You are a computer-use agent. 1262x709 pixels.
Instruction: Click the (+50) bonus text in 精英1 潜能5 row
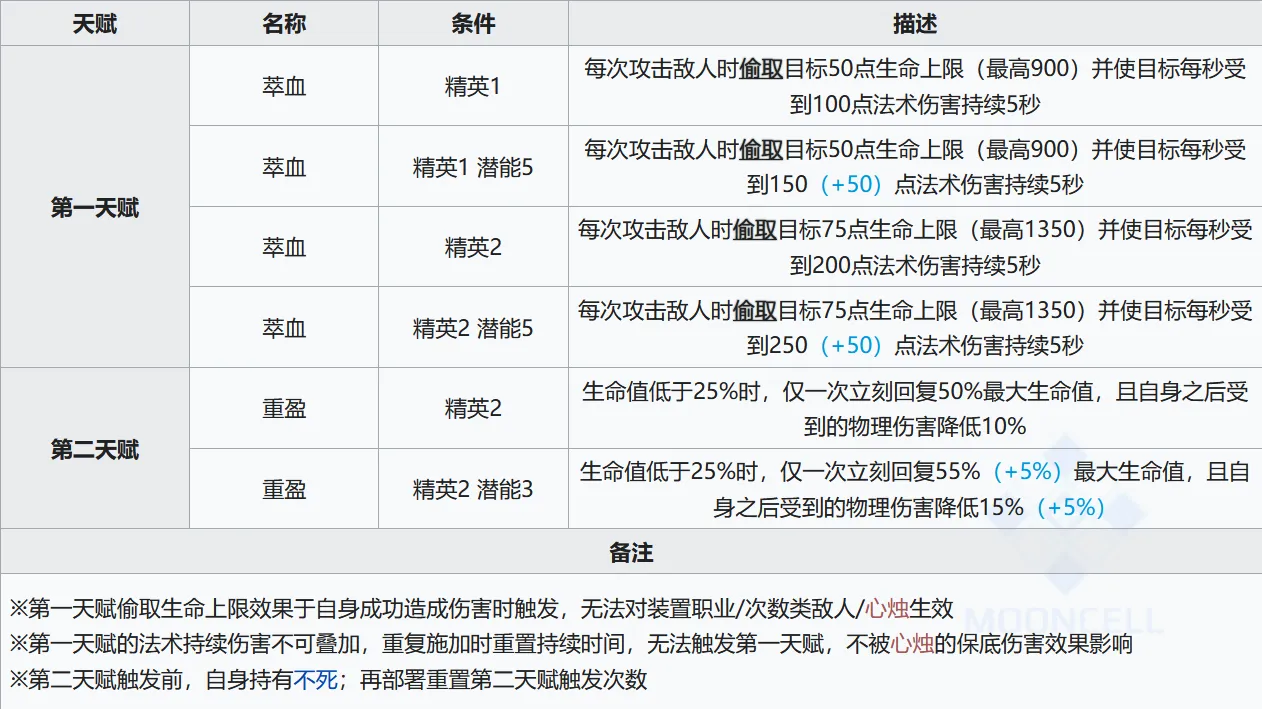click(851, 184)
